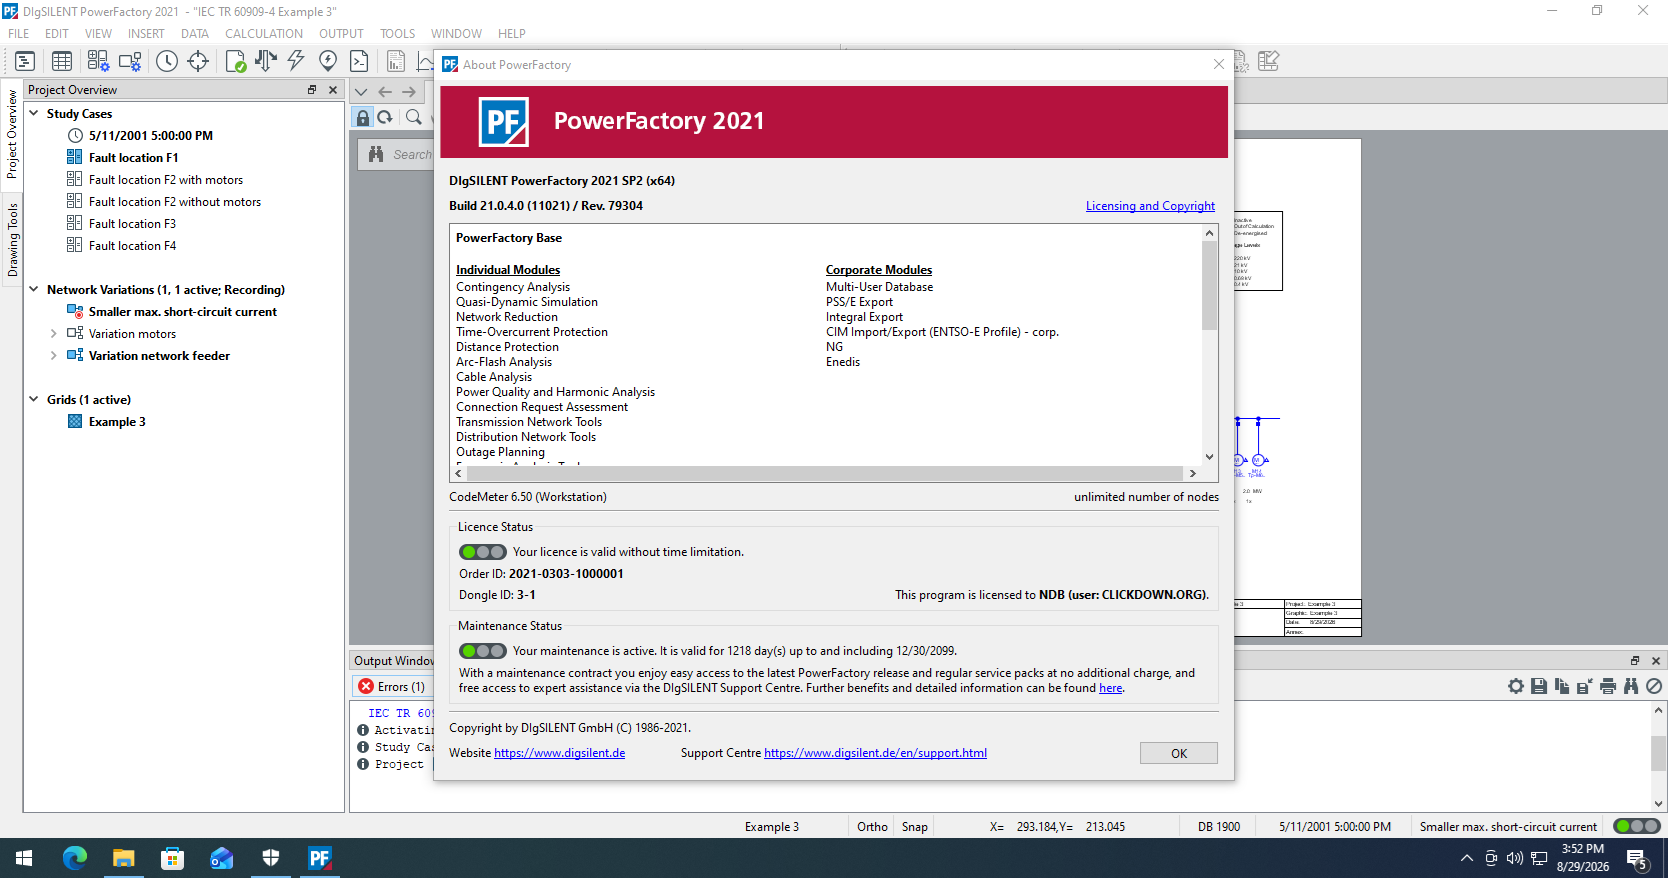1668x878 pixels.
Task: Click the rebuild refresh icon
Action: [x=385, y=117]
